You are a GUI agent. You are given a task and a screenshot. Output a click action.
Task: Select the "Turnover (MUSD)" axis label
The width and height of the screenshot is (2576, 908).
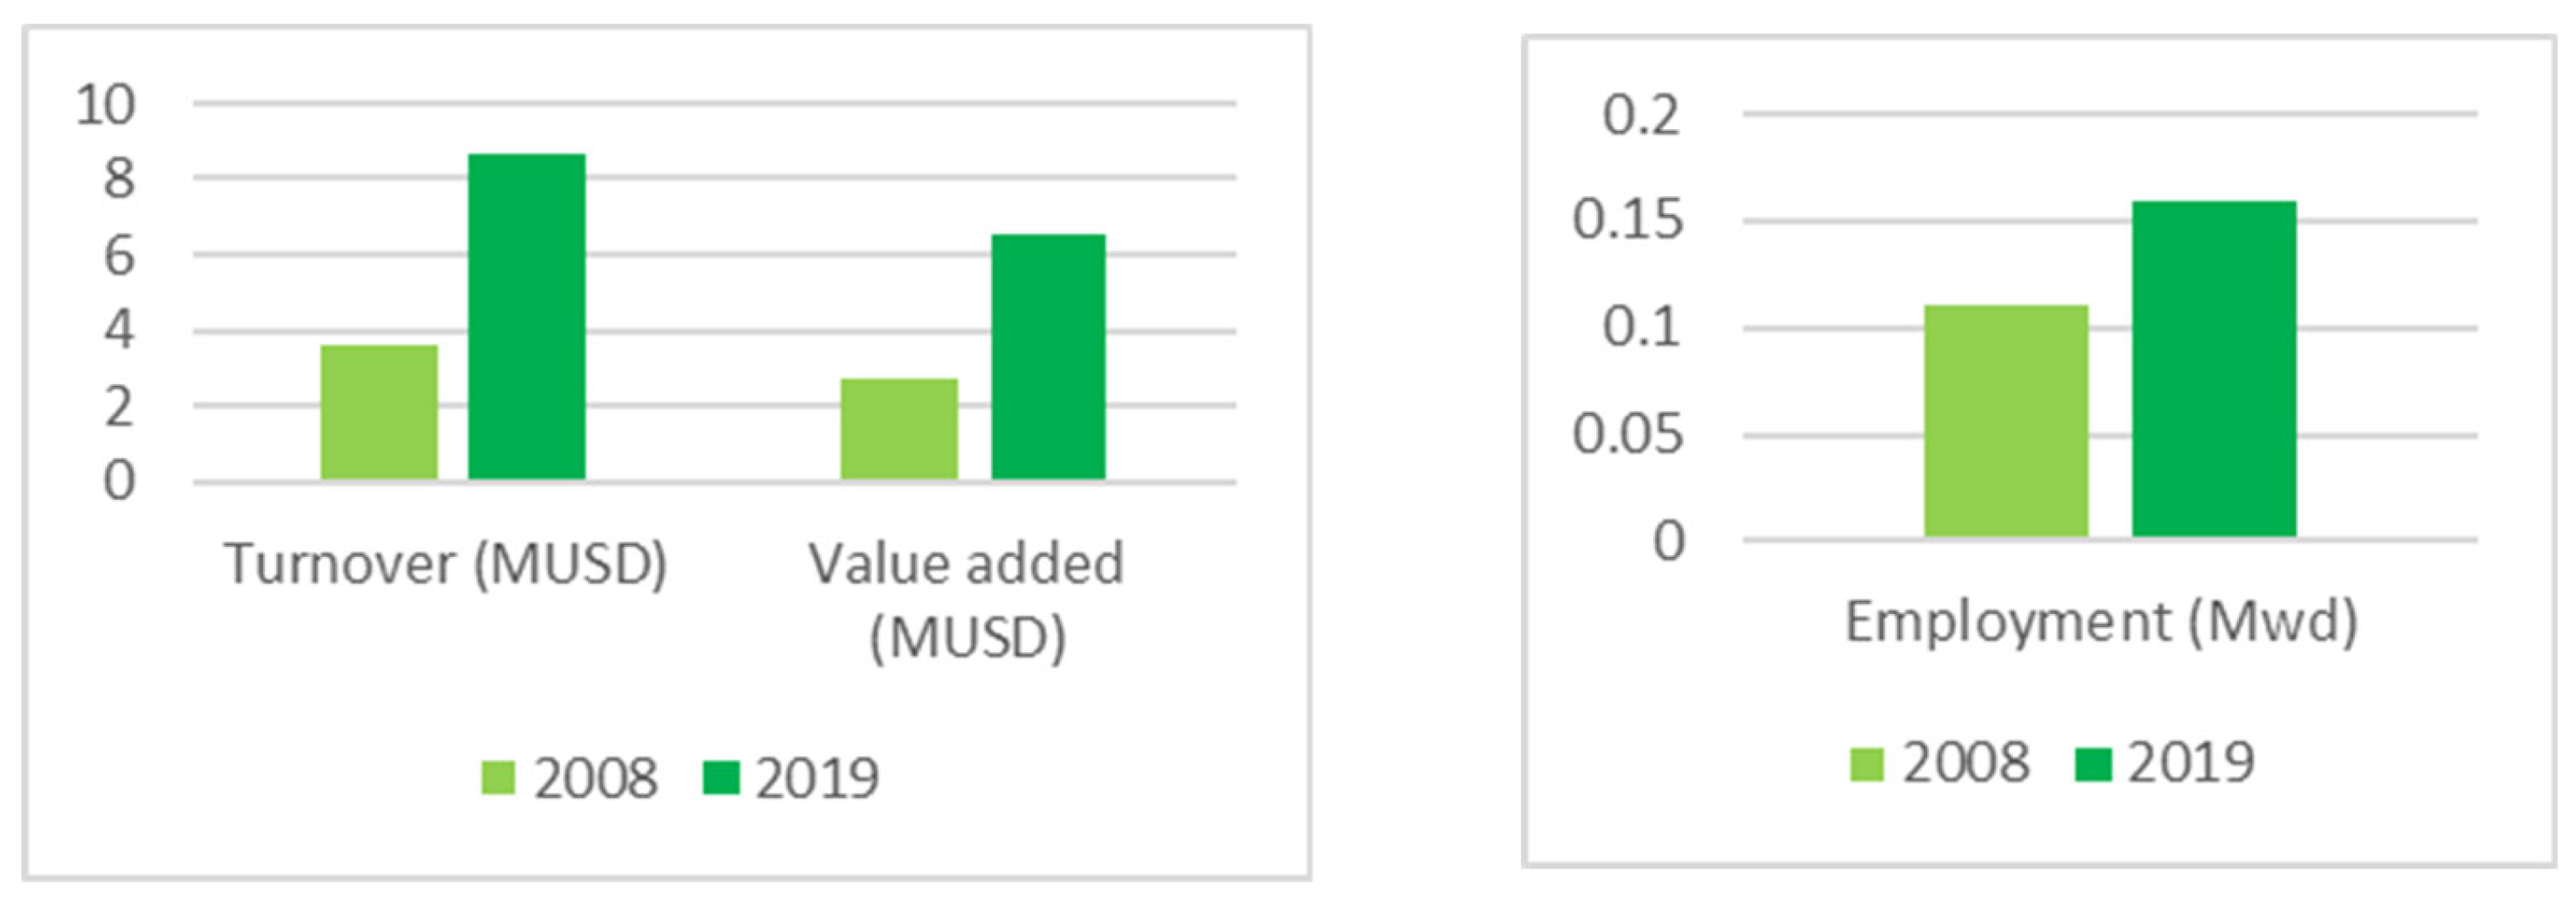(x=446, y=563)
